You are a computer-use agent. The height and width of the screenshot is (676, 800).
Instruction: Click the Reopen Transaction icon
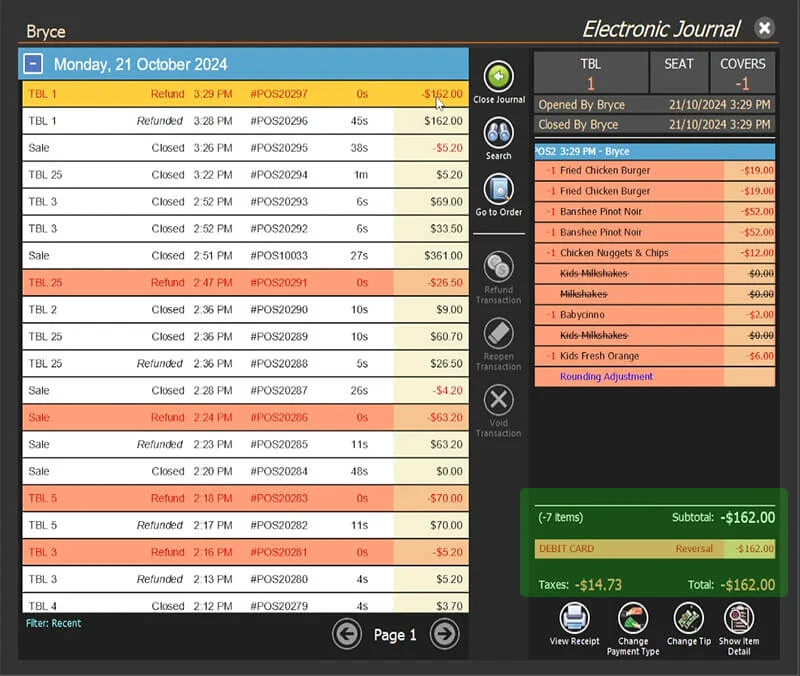coord(498,333)
